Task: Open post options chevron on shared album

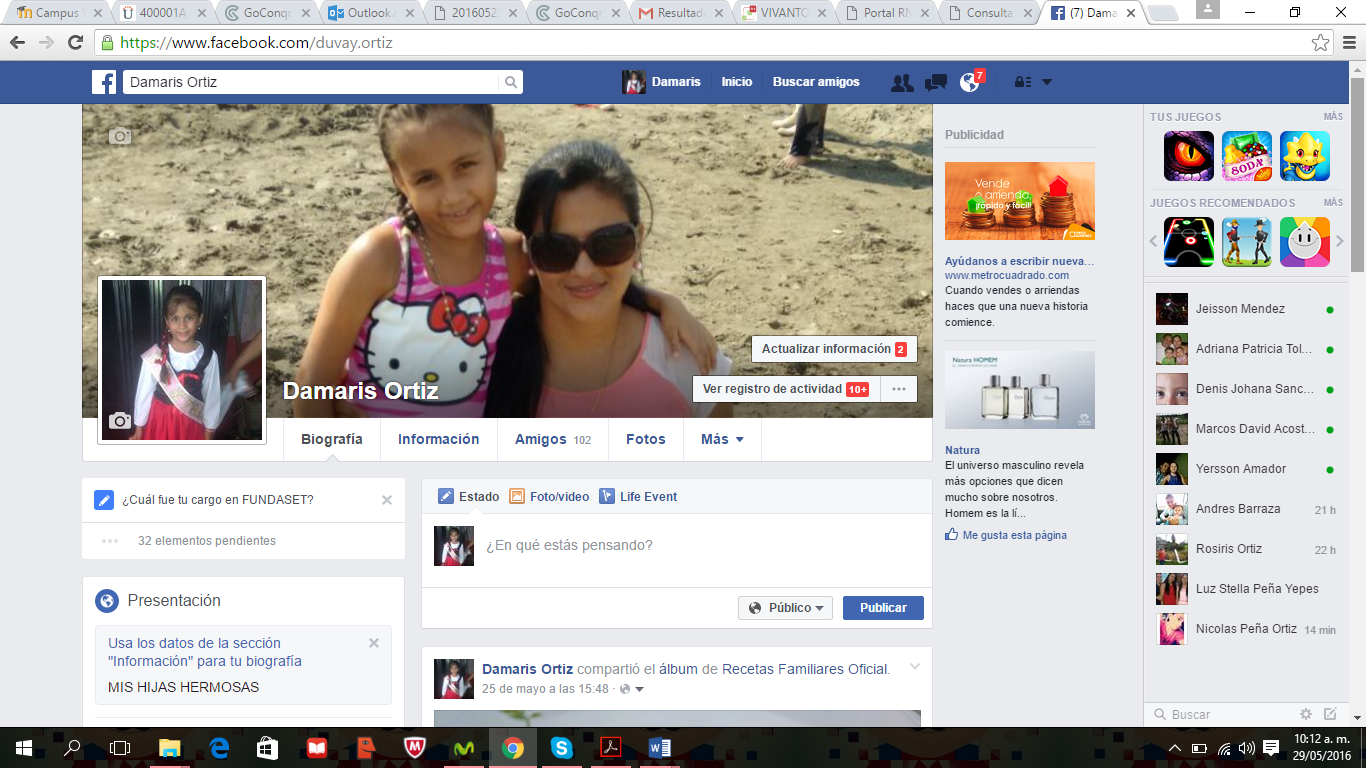Action: (914, 667)
